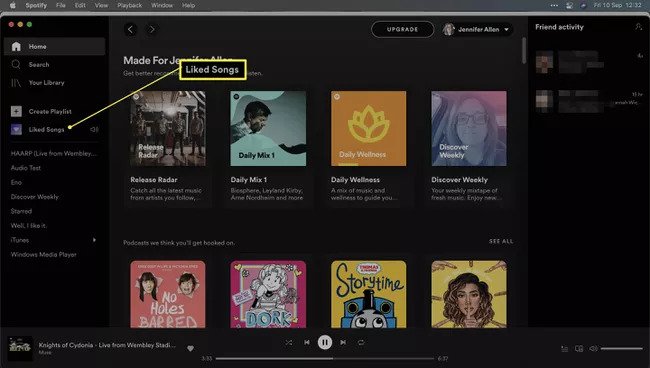This screenshot has width=650, height=368.
Task: Open HAARP (Live from Wembley playlist
Action: click(53, 153)
